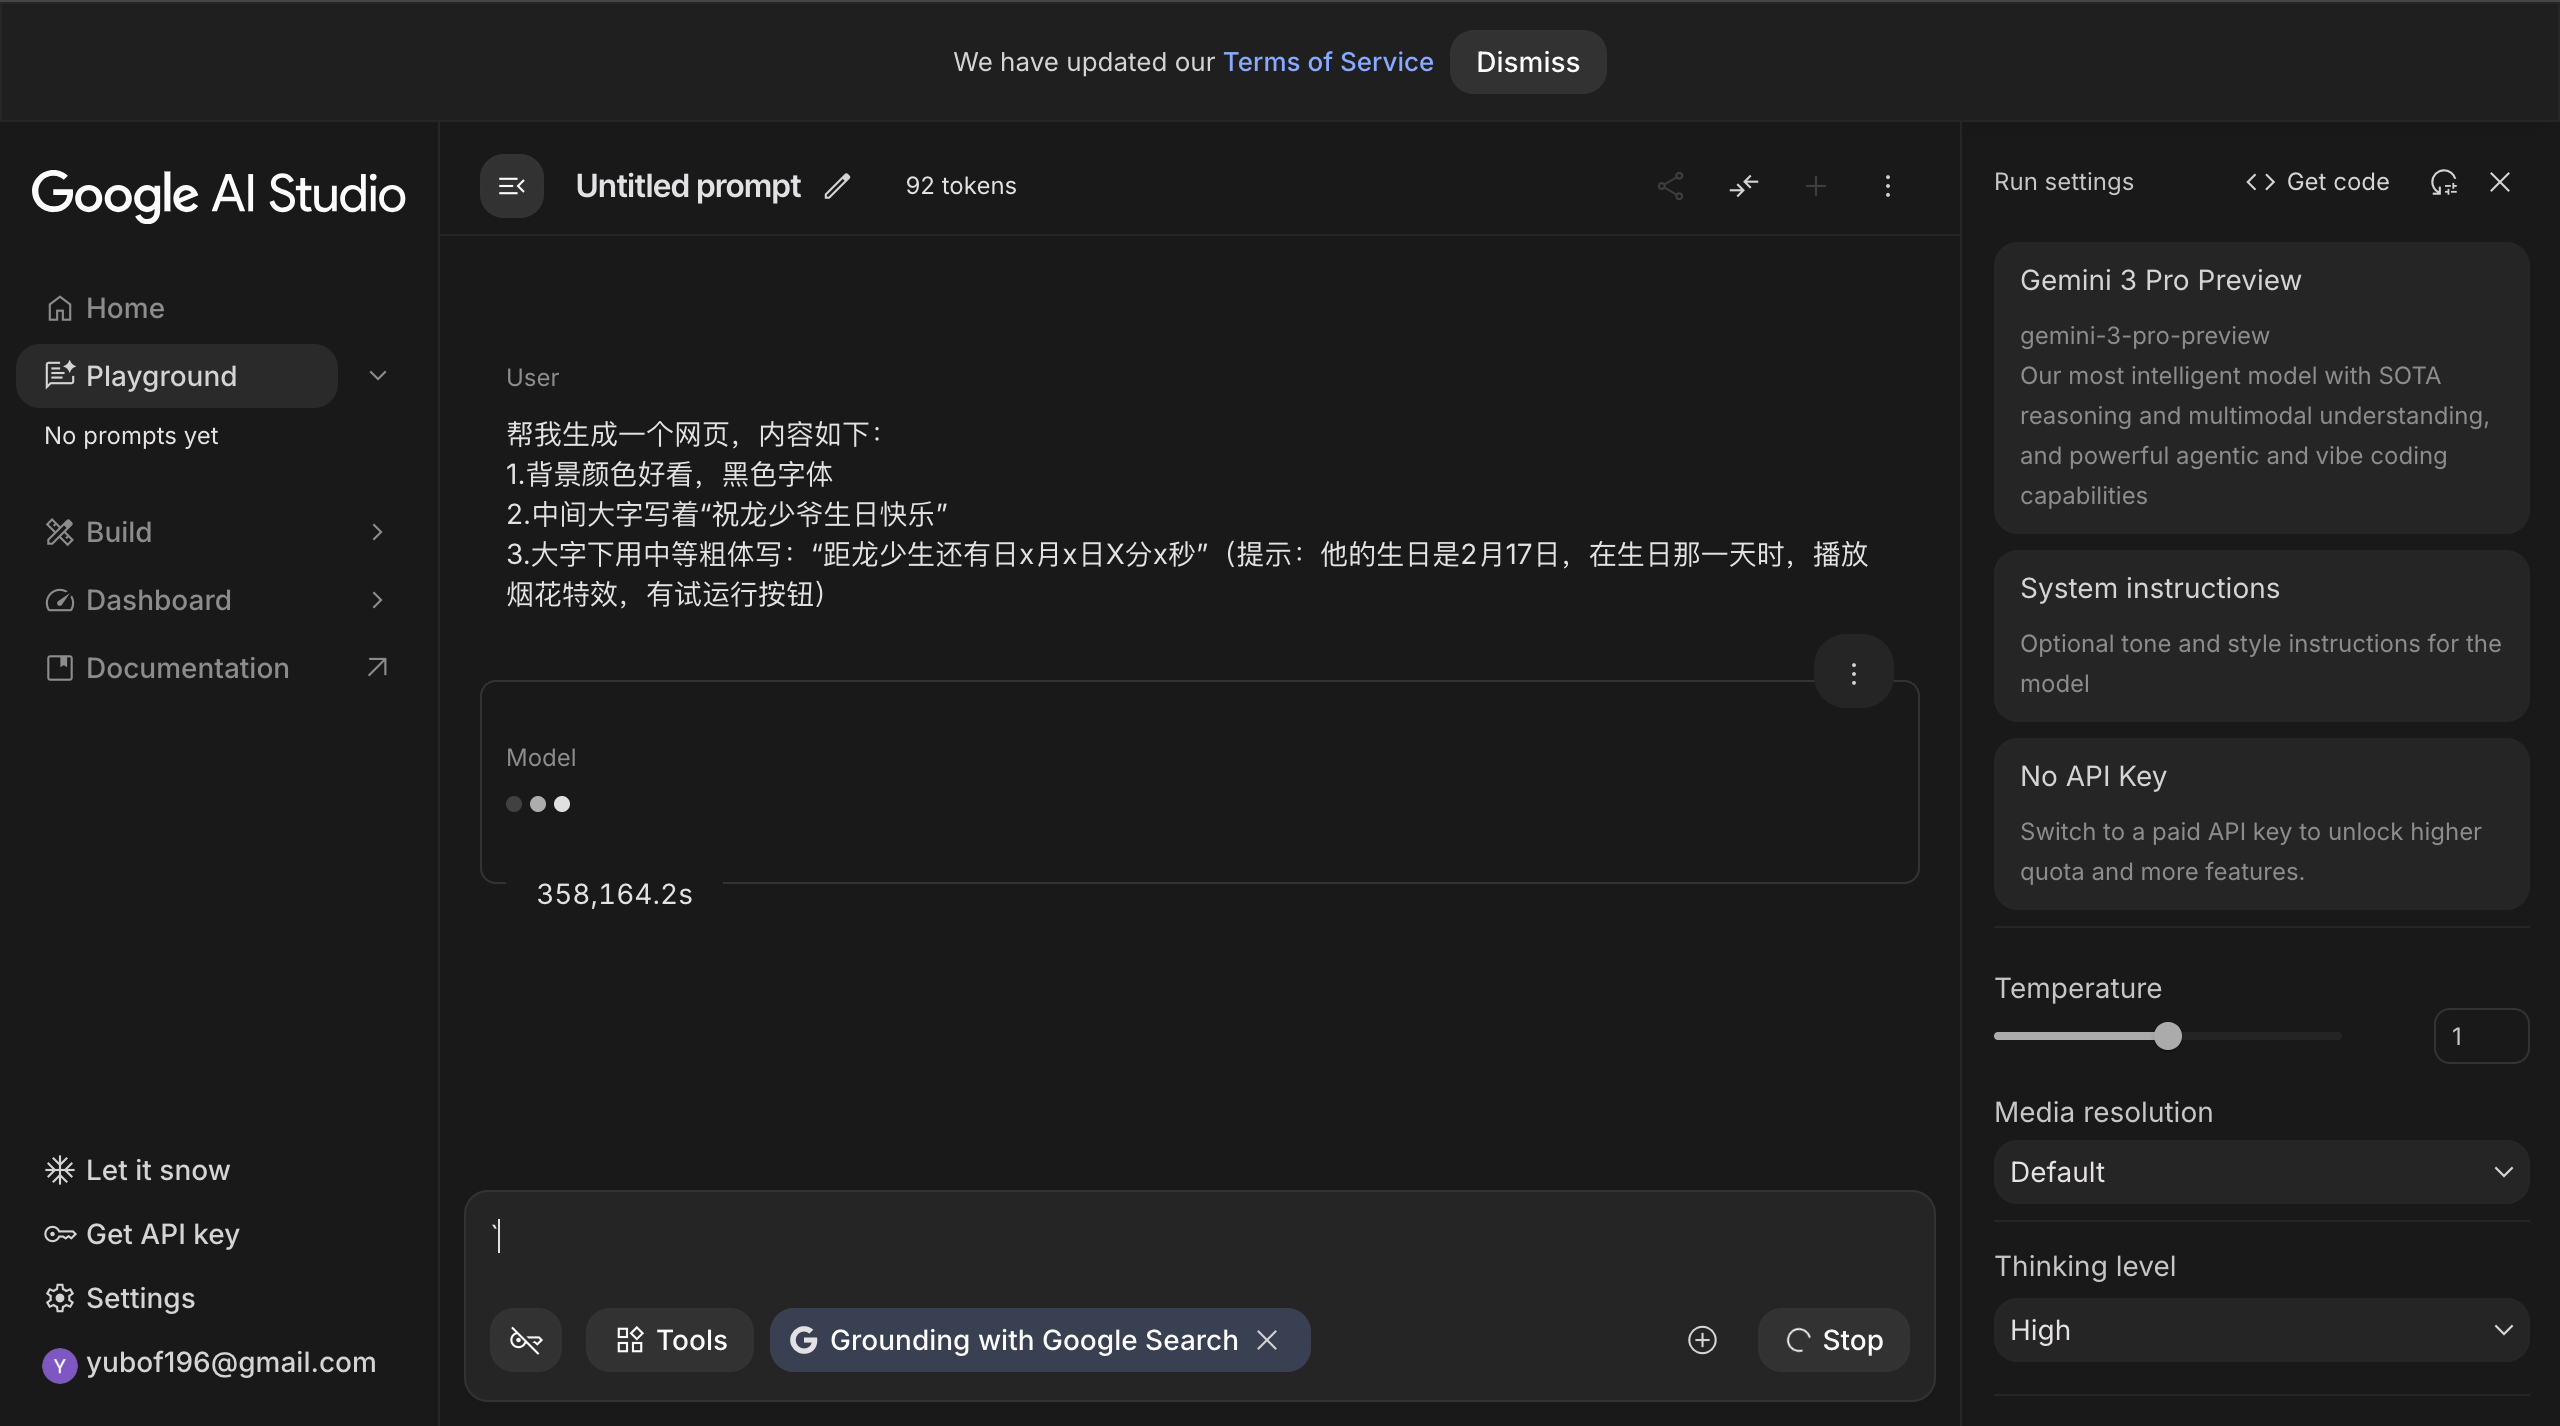Edit the Untitled prompt title pencil

(837, 186)
